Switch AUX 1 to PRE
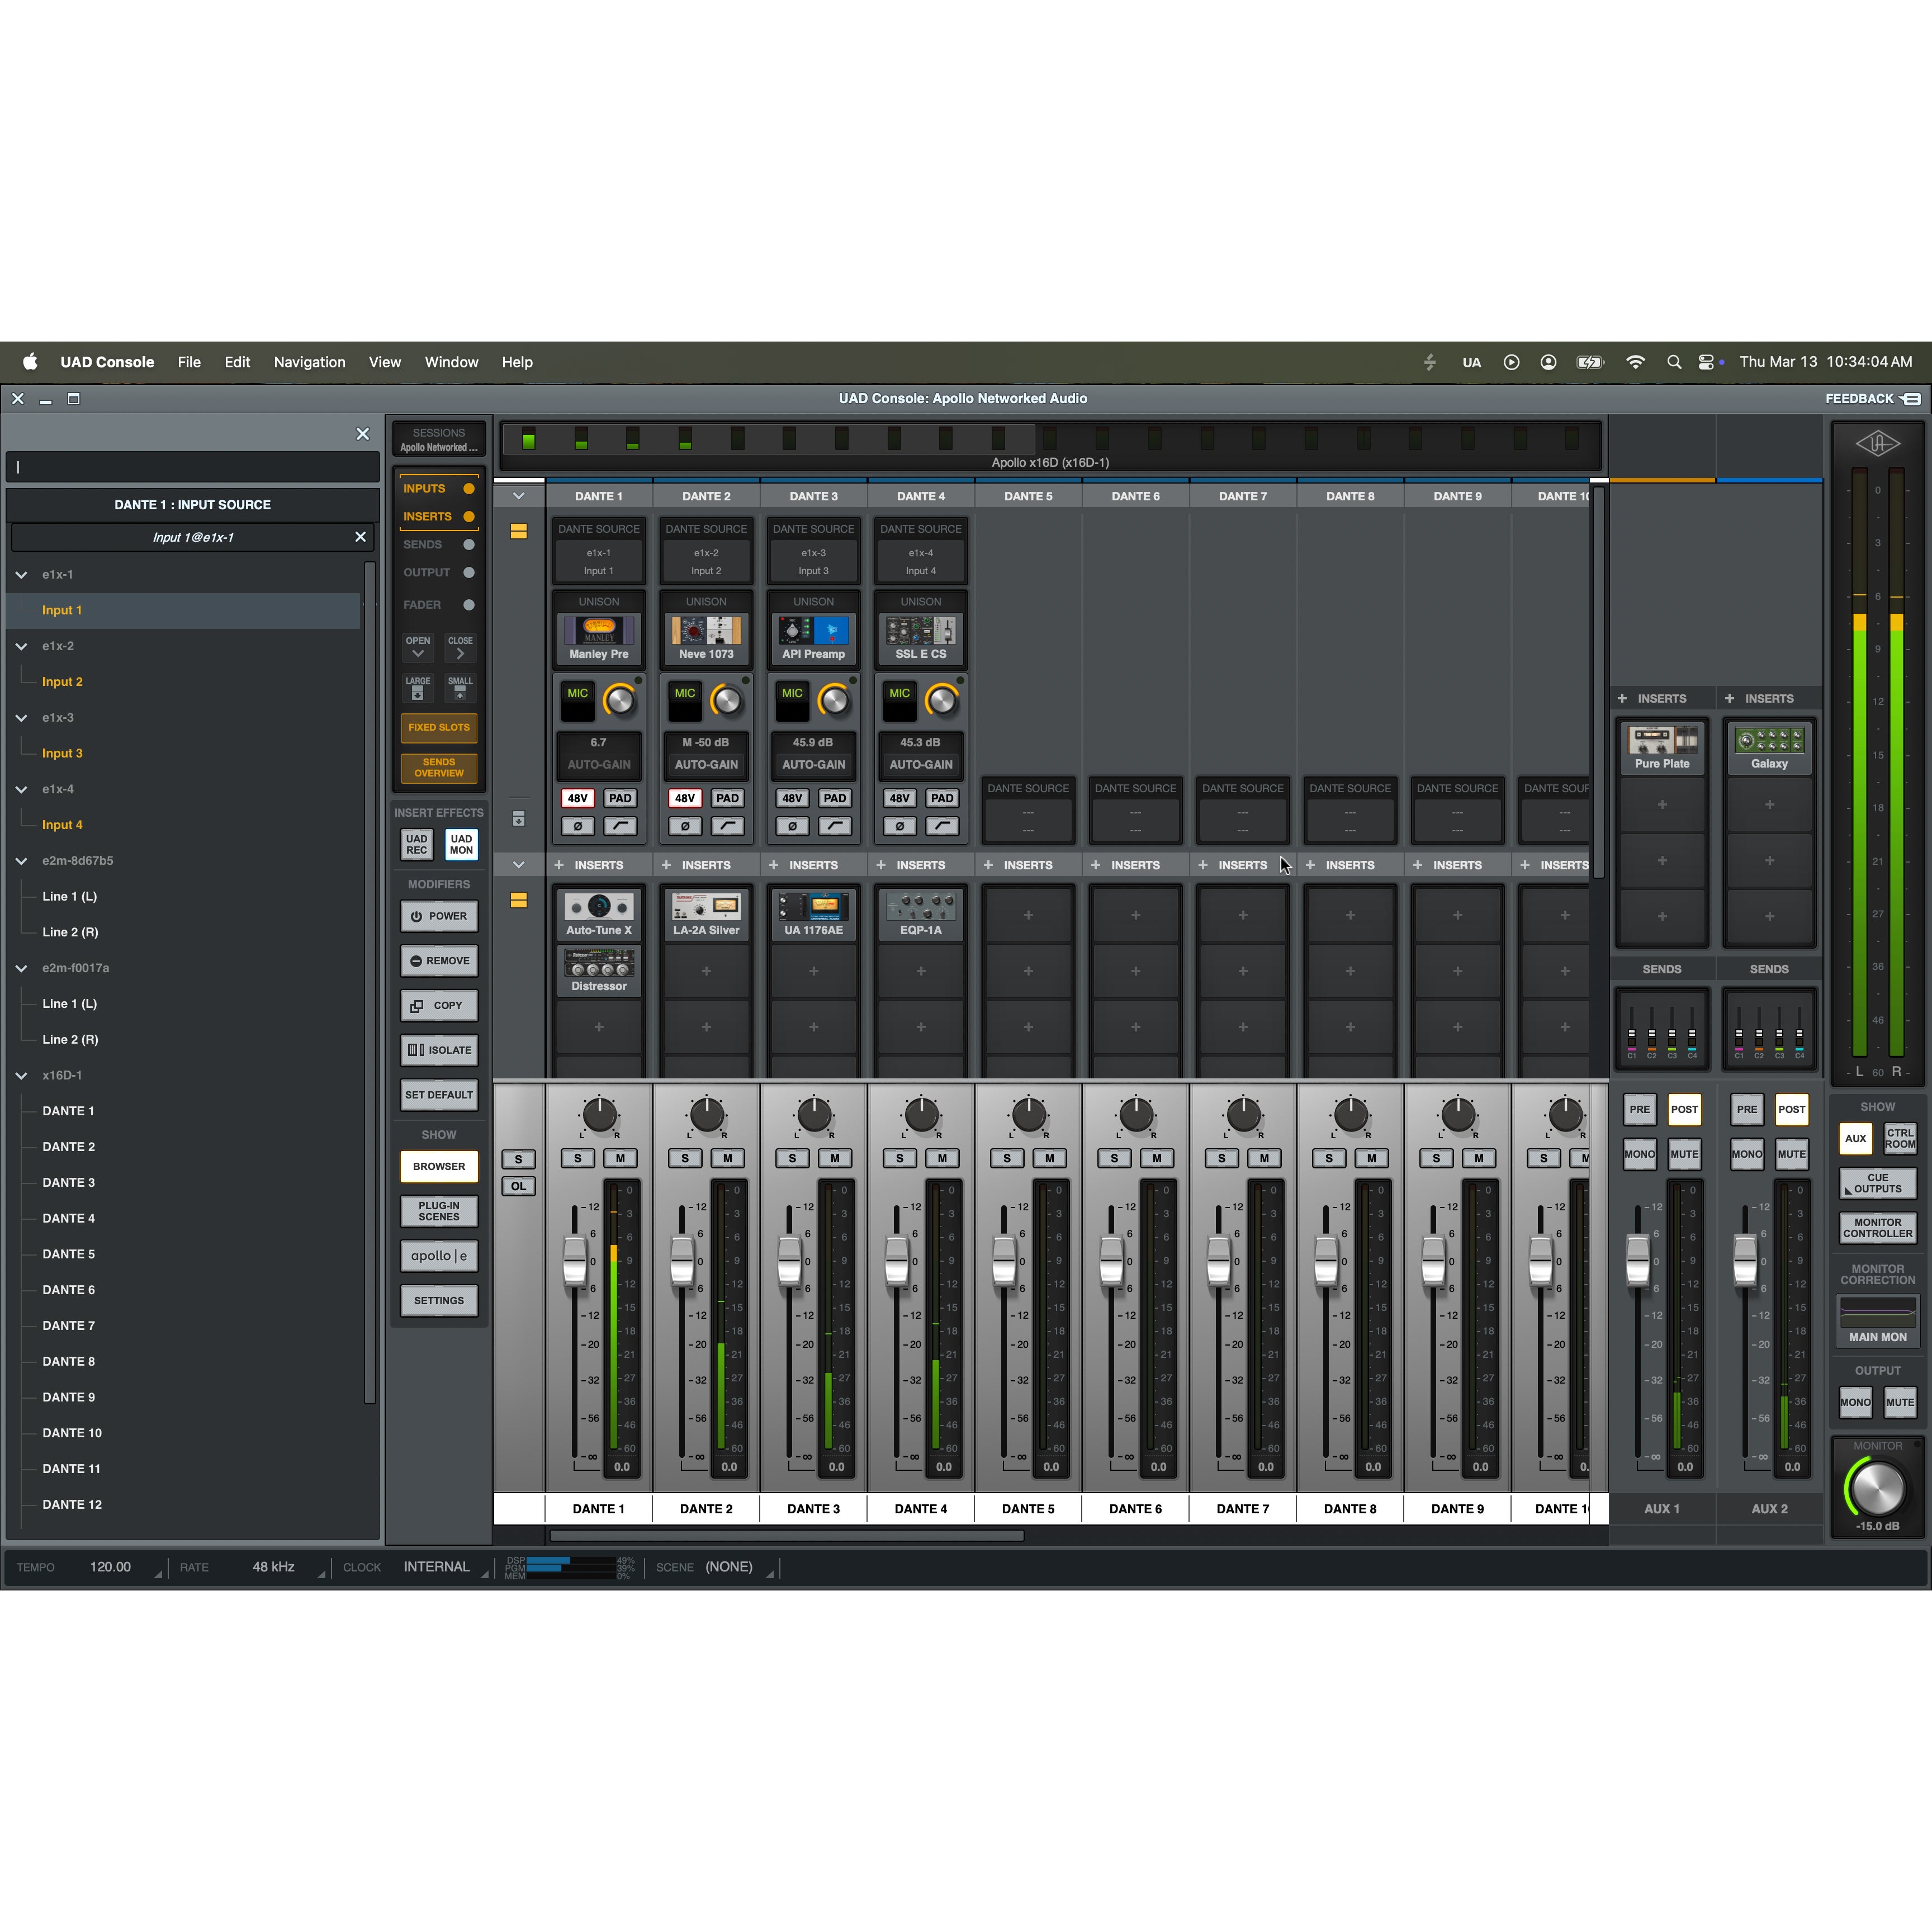The height and width of the screenshot is (1932, 1932). pyautogui.click(x=1639, y=1109)
